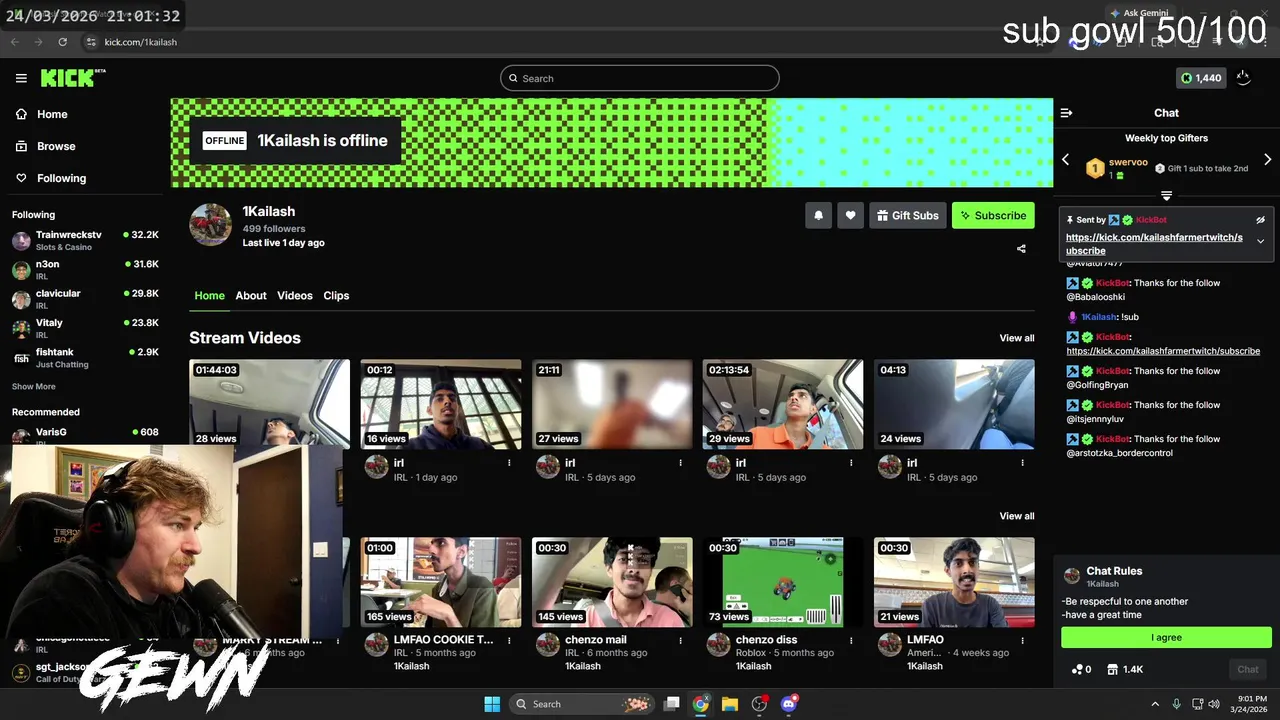The width and height of the screenshot is (1280, 720).
Task: Show previous top gifter
Action: 1065,160
